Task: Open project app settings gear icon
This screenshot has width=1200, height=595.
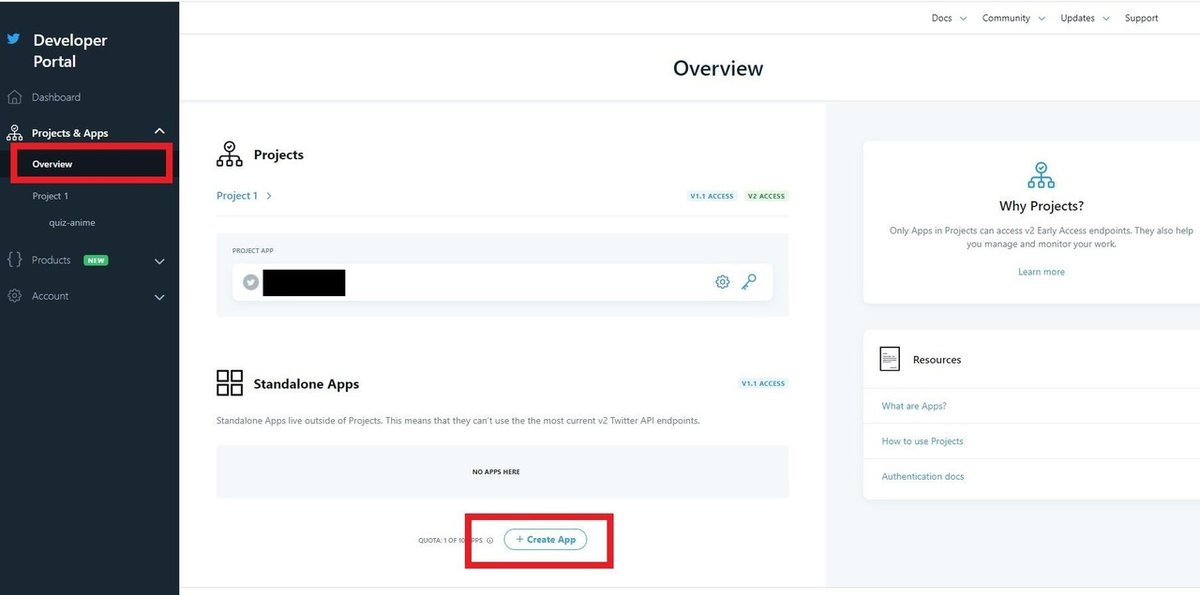Action: tap(722, 282)
